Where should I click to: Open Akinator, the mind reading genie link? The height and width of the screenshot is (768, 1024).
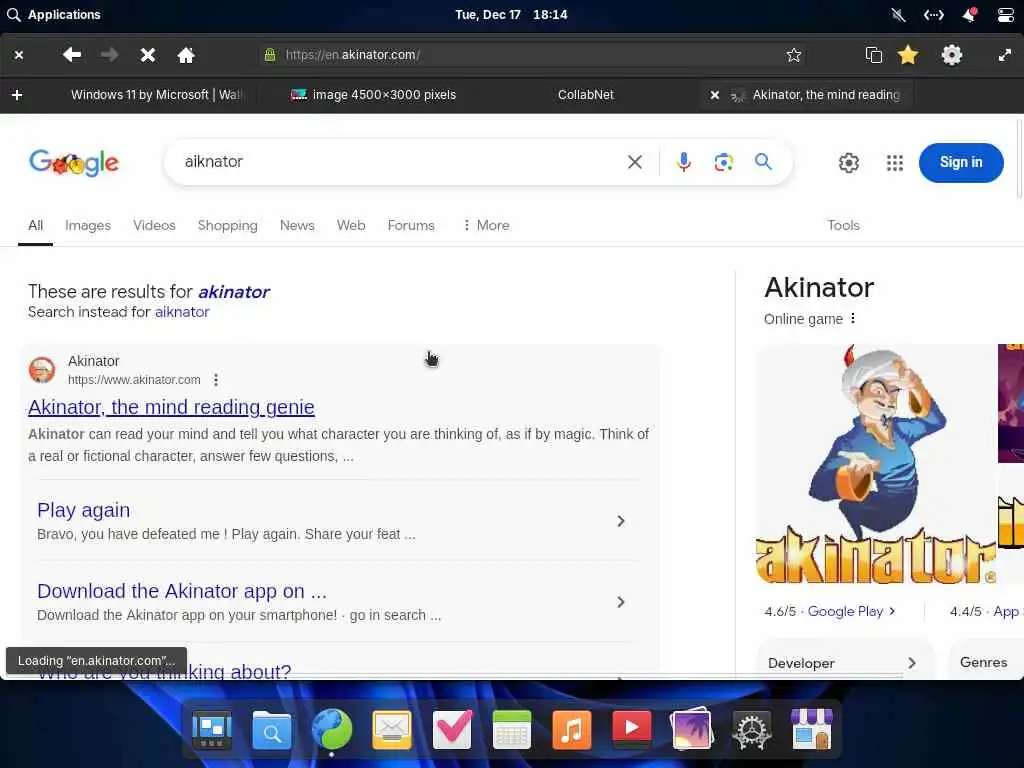point(171,407)
